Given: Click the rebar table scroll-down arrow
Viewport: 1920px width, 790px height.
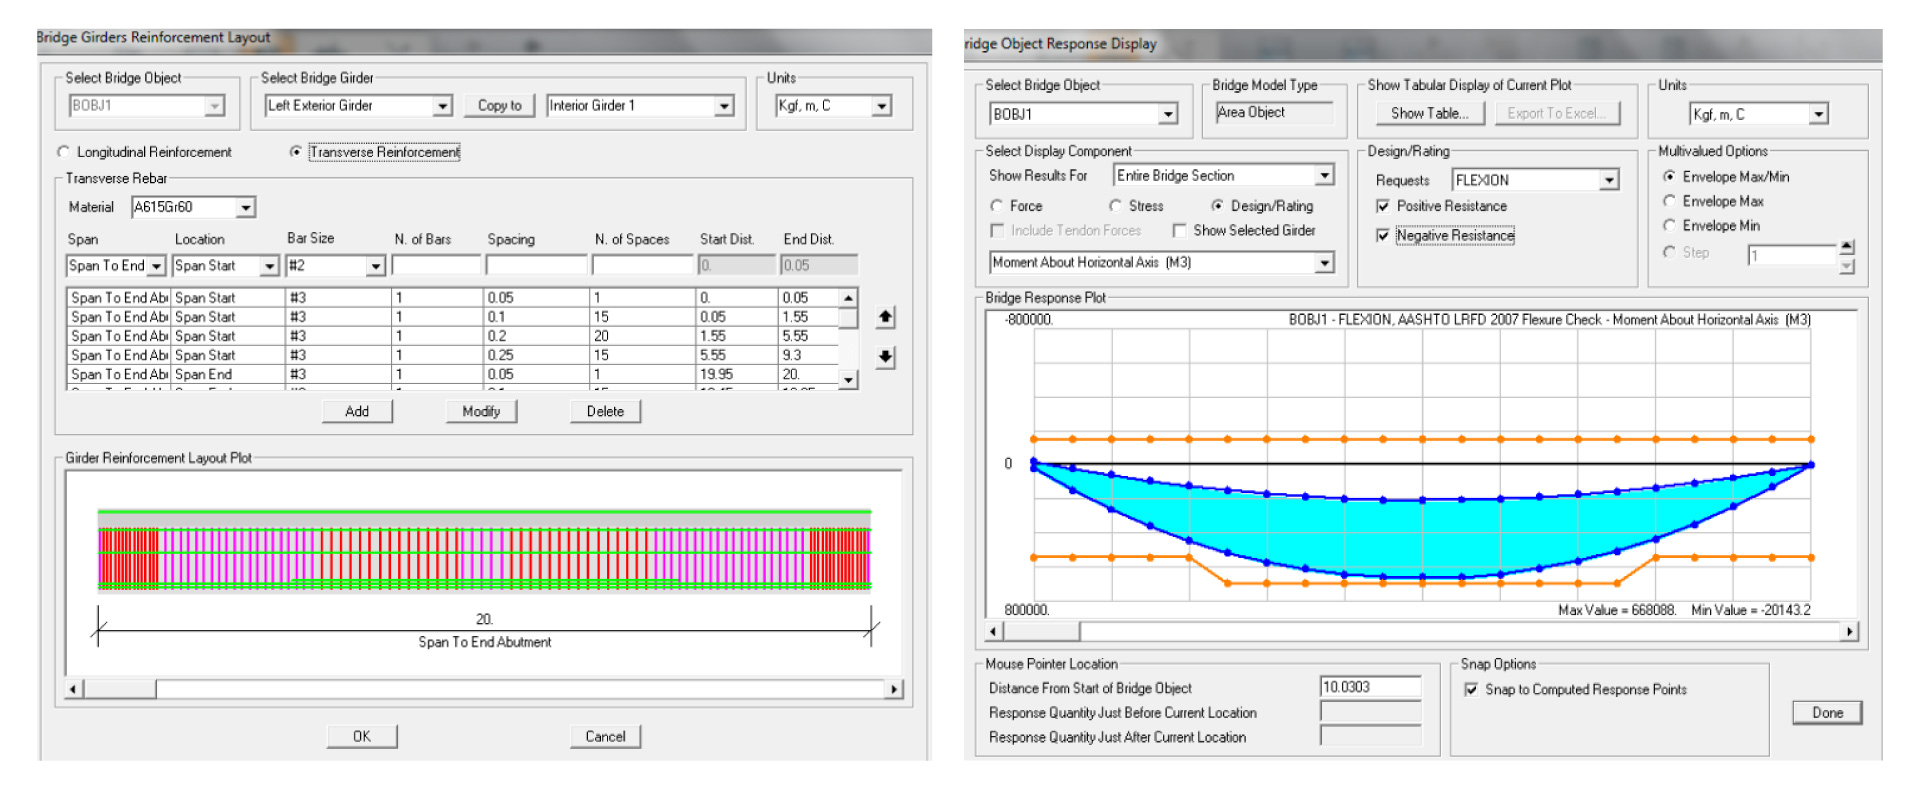Looking at the screenshot, I should [x=849, y=379].
